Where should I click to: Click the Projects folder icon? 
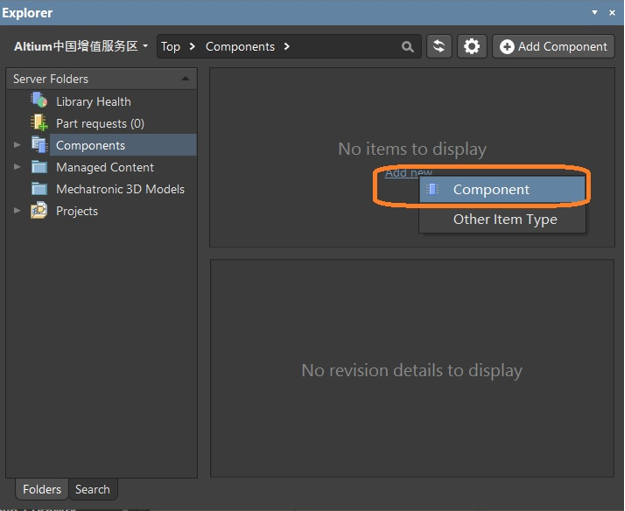click(x=39, y=210)
